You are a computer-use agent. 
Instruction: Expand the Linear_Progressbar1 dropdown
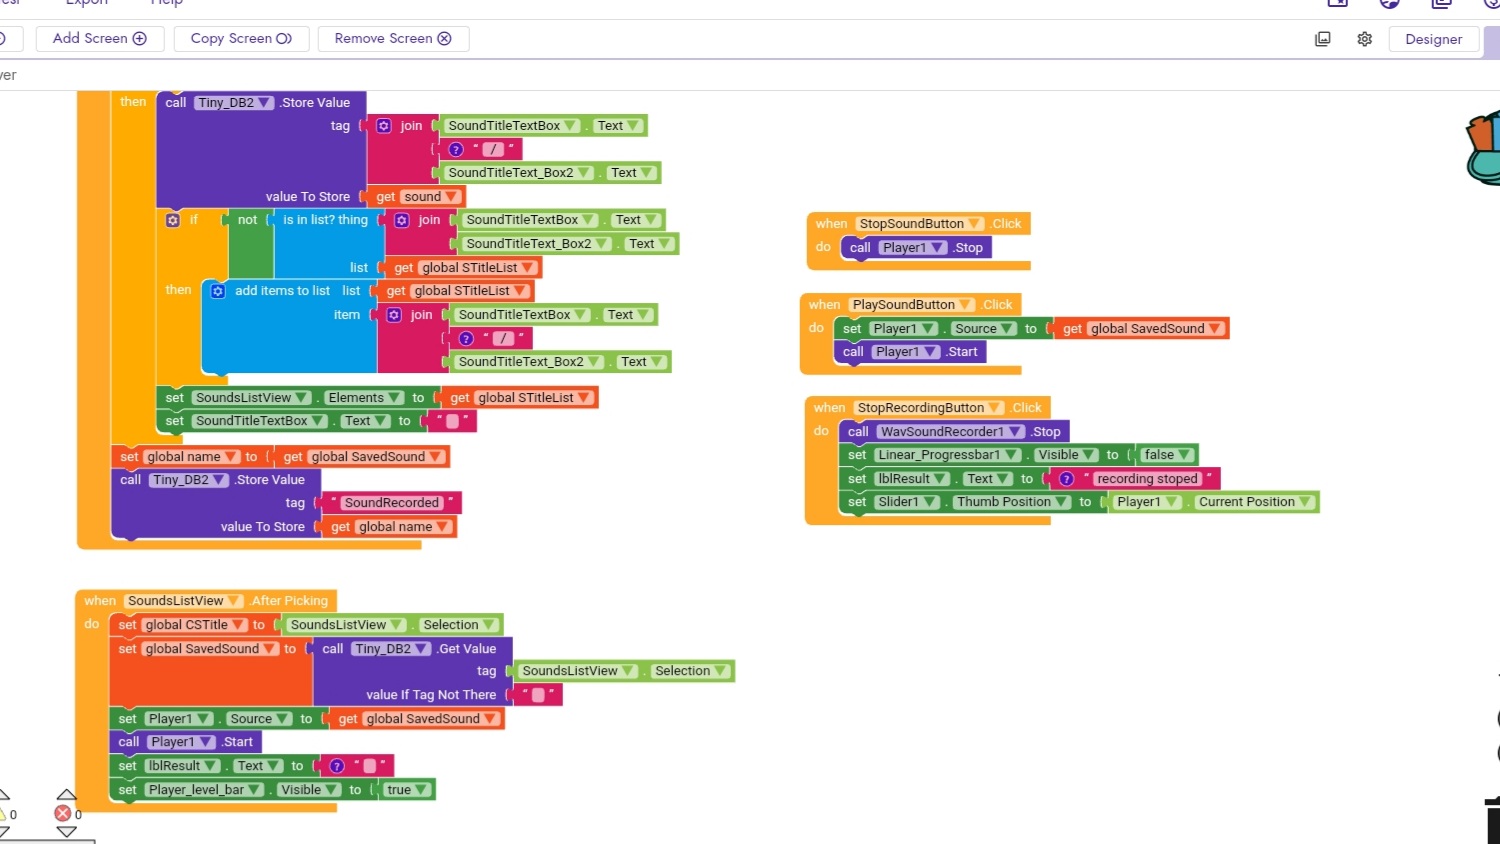coord(1012,455)
